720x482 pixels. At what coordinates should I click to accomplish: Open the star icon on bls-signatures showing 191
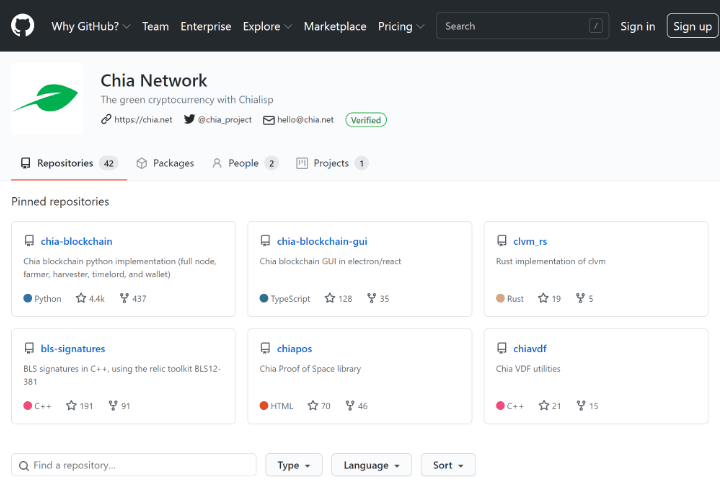pos(71,405)
